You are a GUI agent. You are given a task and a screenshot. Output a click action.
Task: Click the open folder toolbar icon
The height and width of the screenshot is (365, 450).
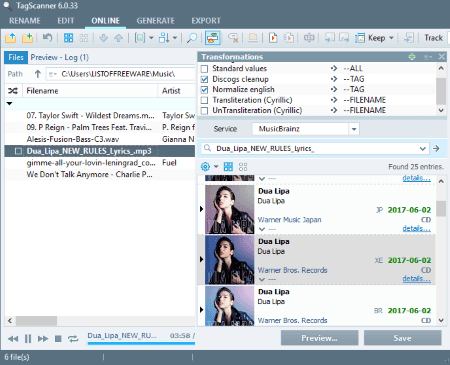[x=11, y=38]
